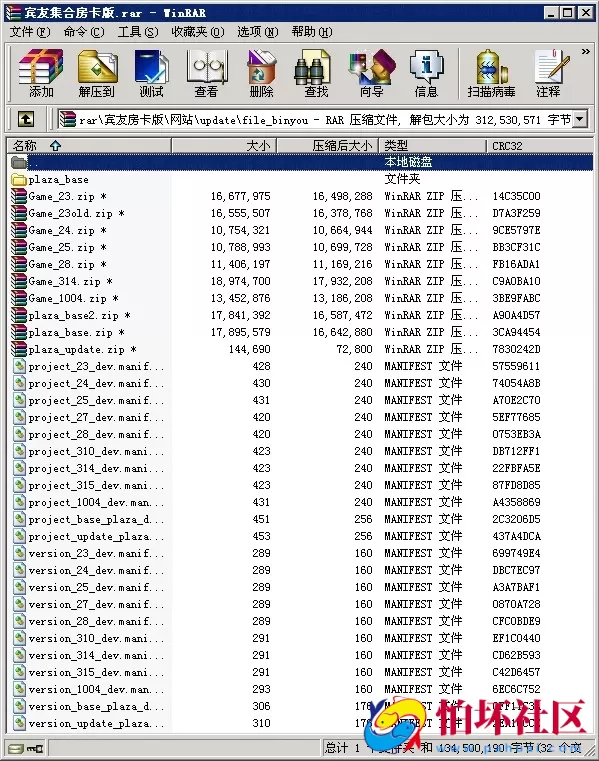Open the 文件(F) menu
599x761 pixels.
tap(30, 32)
